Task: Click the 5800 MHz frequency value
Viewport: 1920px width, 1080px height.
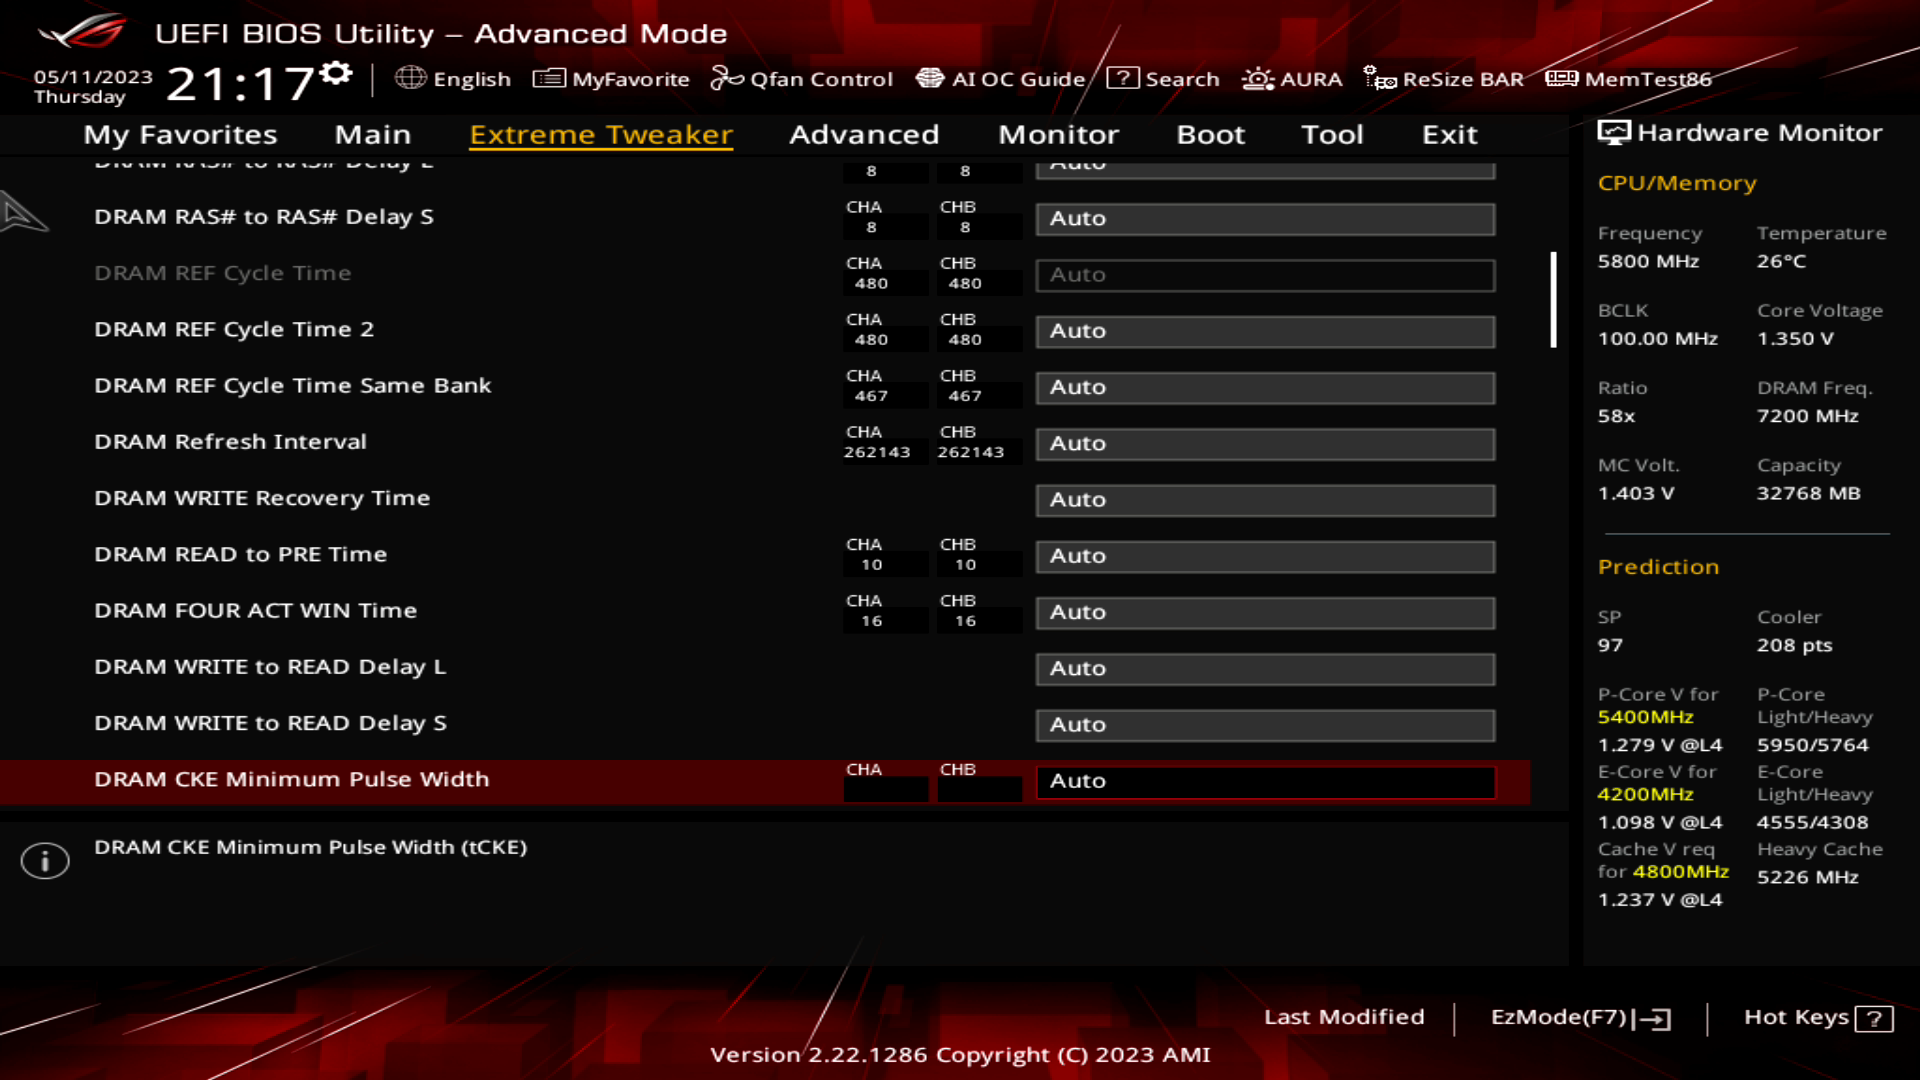Action: click(1648, 261)
